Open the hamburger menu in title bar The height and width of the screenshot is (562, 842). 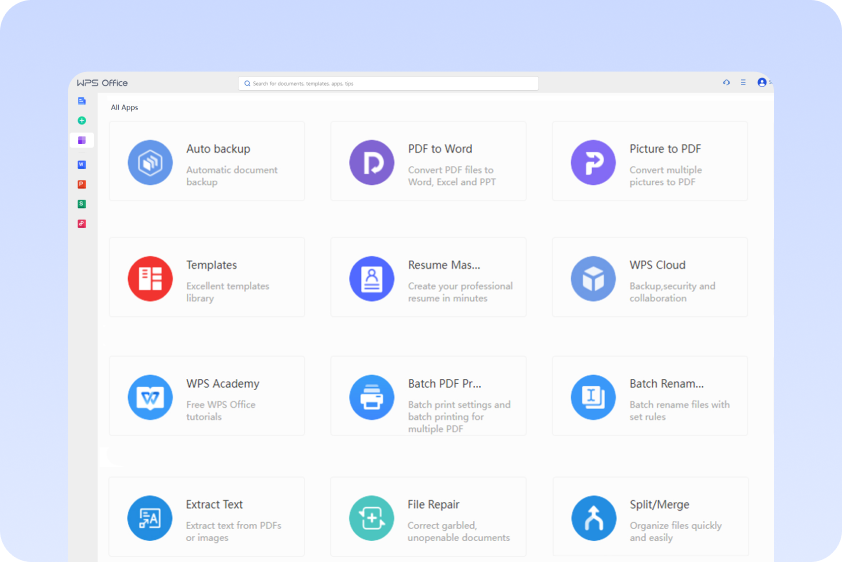click(x=743, y=83)
